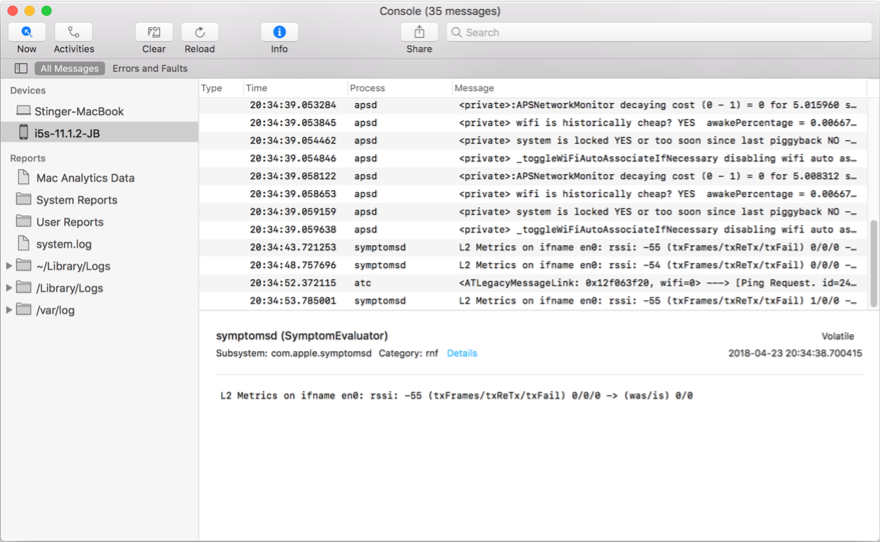Open the Info inspector icon
Viewport: 881px width, 543px height.
[279, 32]
